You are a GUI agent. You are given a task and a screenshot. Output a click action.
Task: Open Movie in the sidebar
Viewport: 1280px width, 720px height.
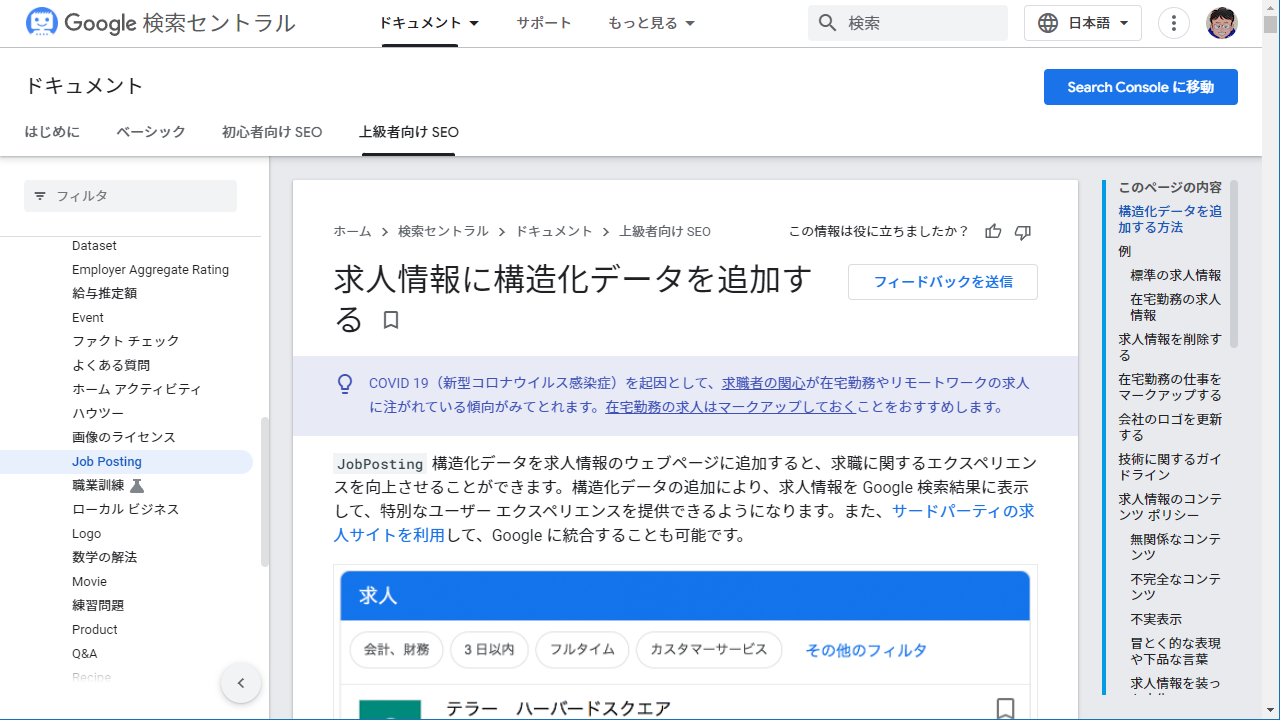[x=89, y=582]
